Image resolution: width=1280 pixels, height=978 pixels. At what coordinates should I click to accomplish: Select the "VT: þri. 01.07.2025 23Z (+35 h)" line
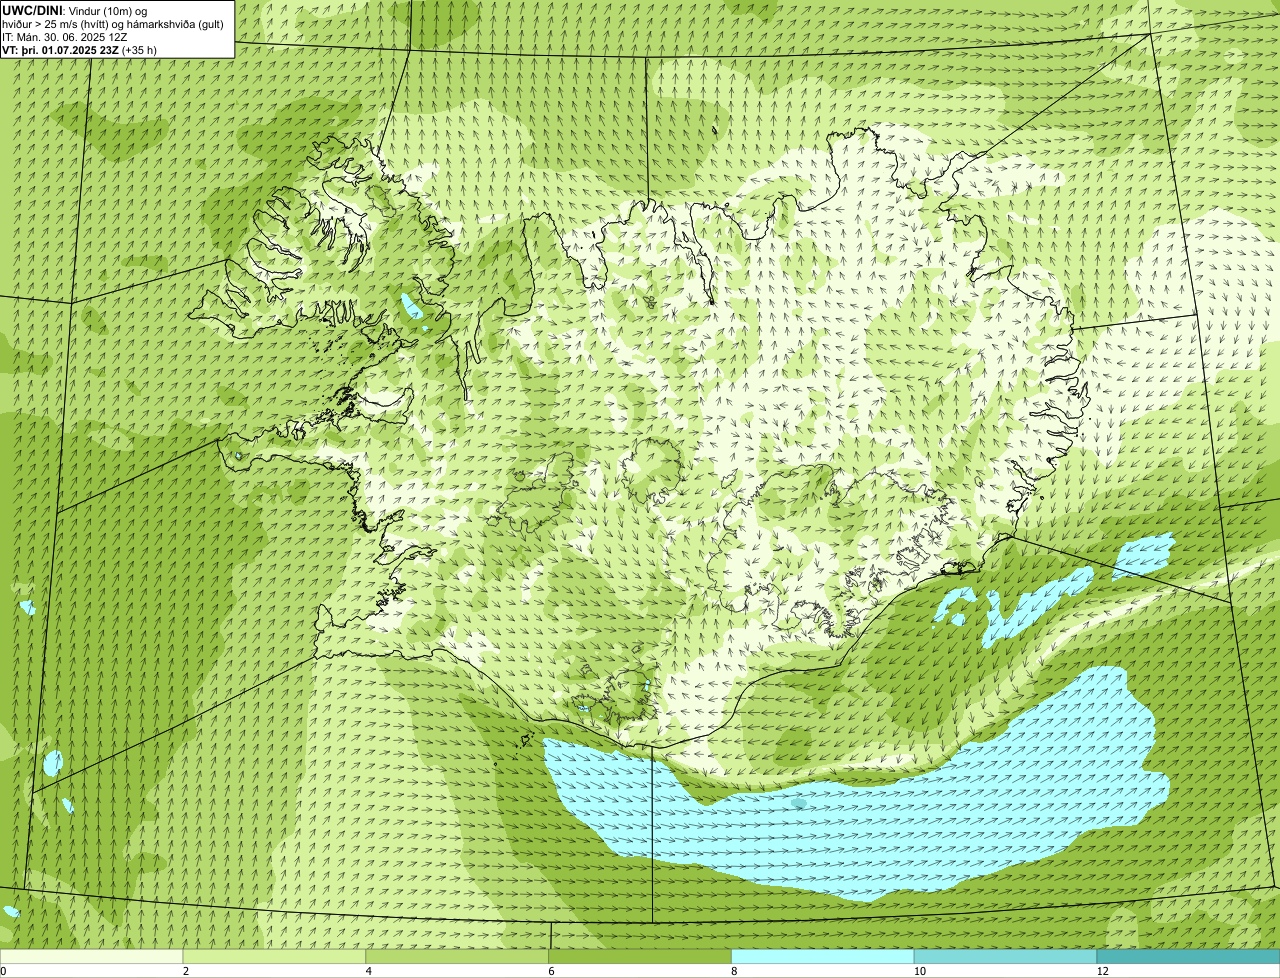[79, 50]
